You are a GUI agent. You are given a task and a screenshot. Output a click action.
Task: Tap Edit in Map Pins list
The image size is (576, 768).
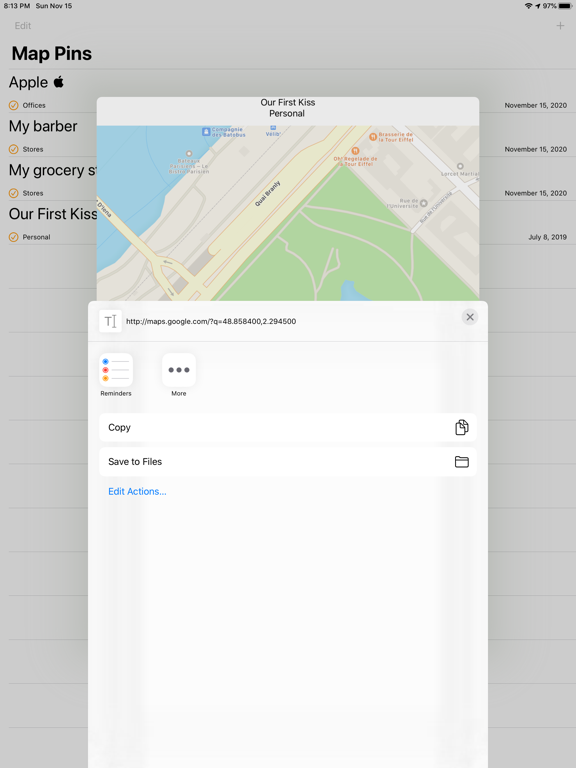23,25
